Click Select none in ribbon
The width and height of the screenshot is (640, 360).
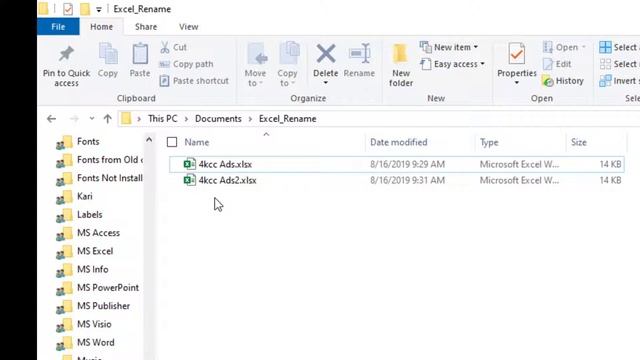619,64
